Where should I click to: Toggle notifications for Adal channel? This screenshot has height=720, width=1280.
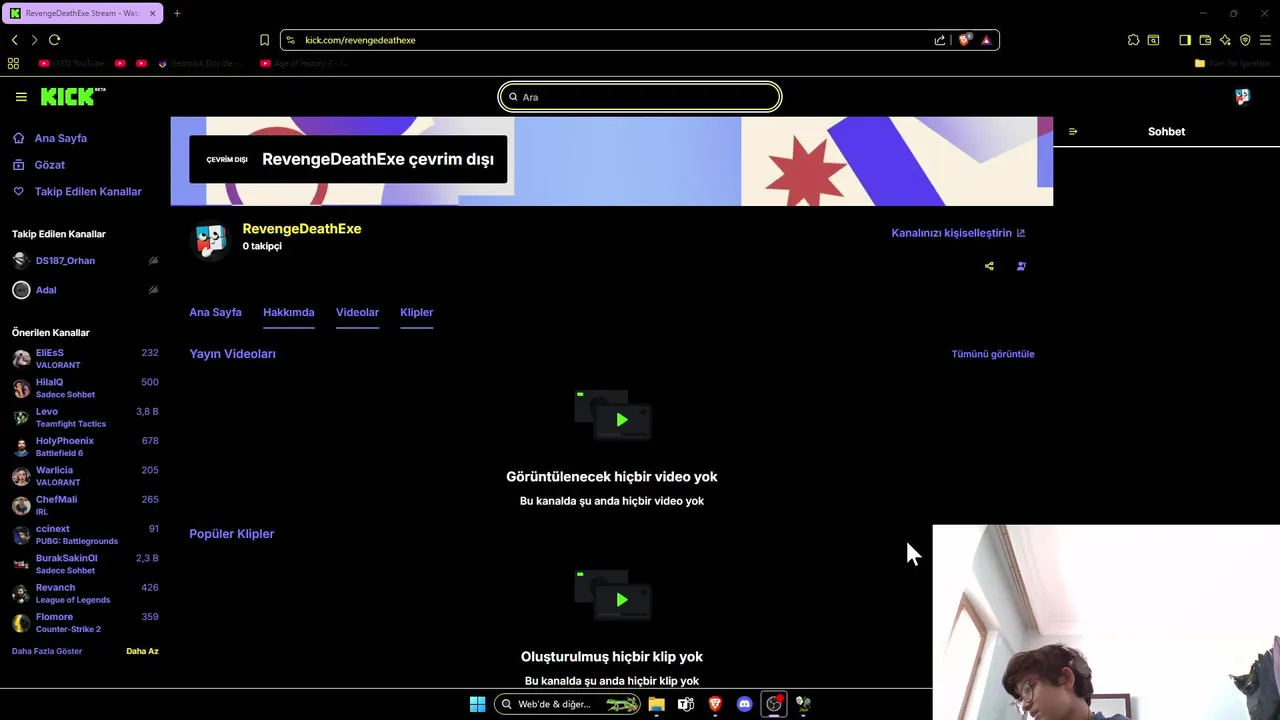(153, 290)
